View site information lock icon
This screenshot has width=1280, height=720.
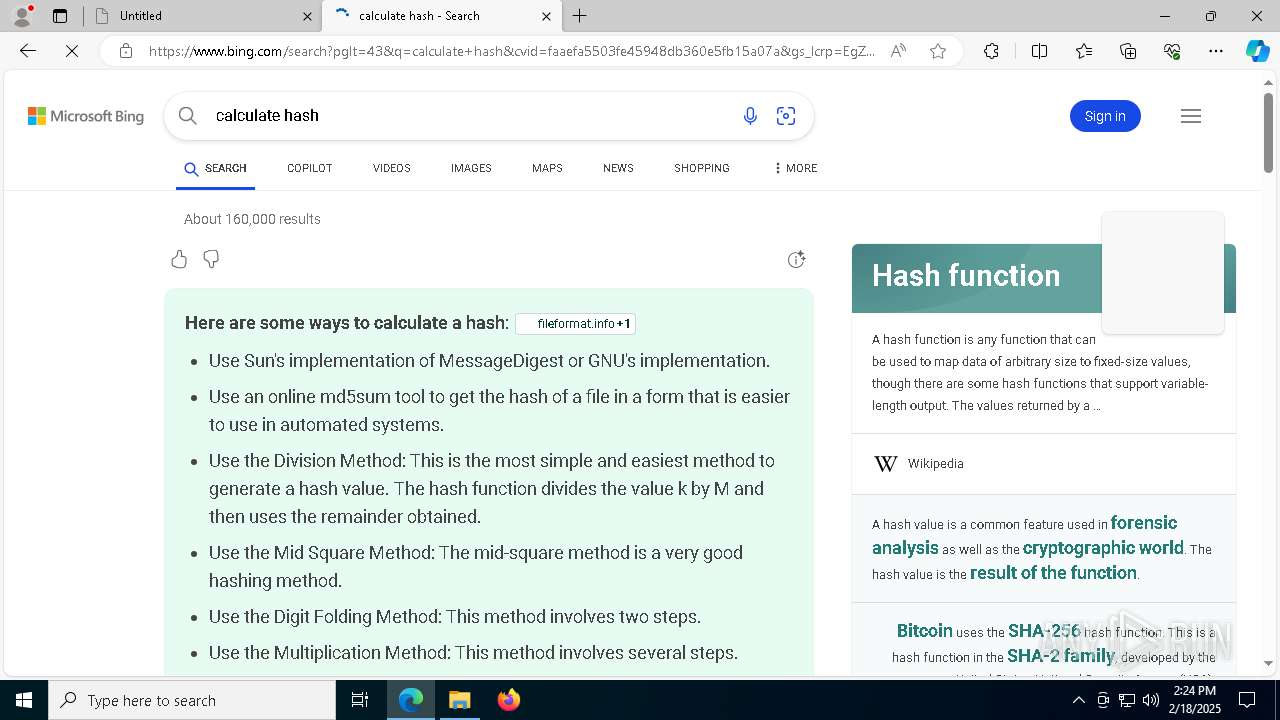tap(125, 51)
